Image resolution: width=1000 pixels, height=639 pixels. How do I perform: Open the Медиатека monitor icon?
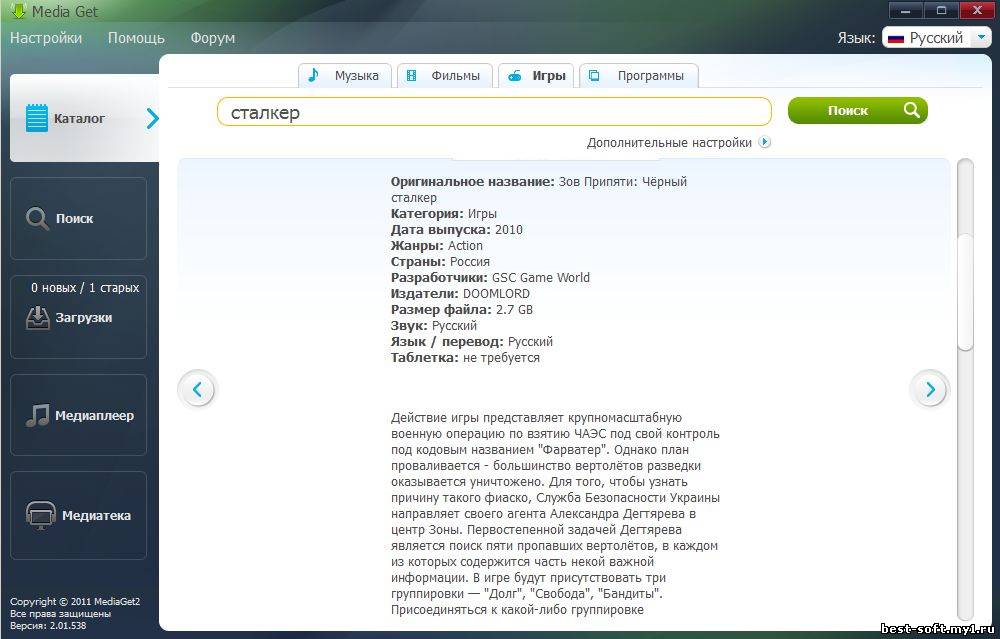click(40, 516)
